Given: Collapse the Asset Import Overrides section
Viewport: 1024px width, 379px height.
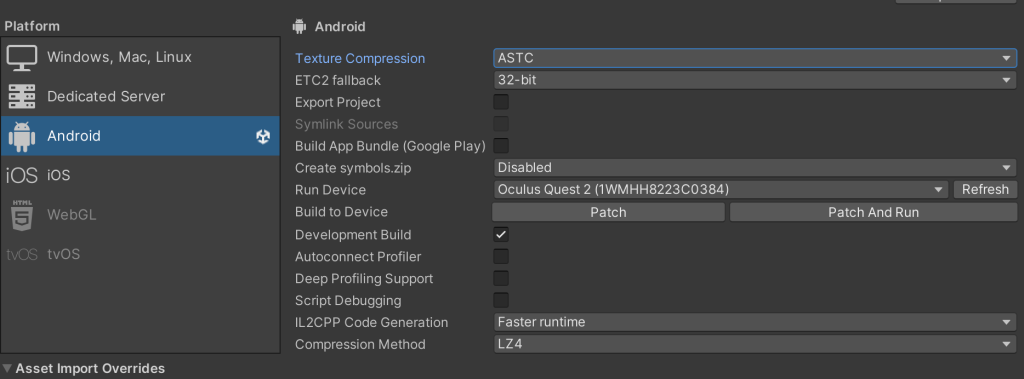Looking at the screenshot, I should (x=7, y=368).
